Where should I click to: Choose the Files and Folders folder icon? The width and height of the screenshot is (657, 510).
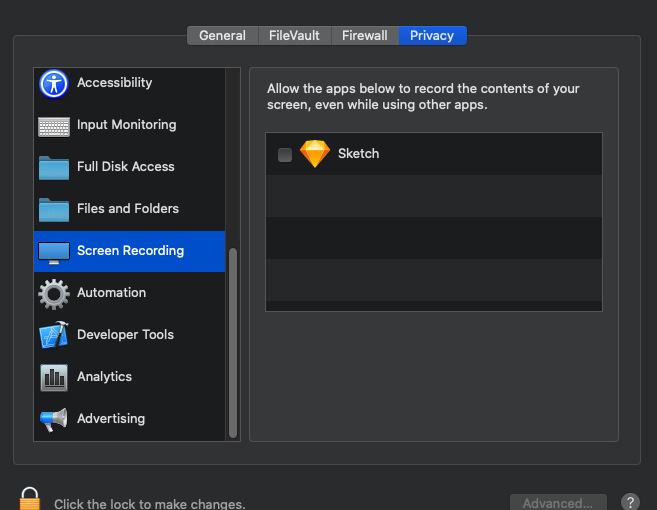coord(54,210)
